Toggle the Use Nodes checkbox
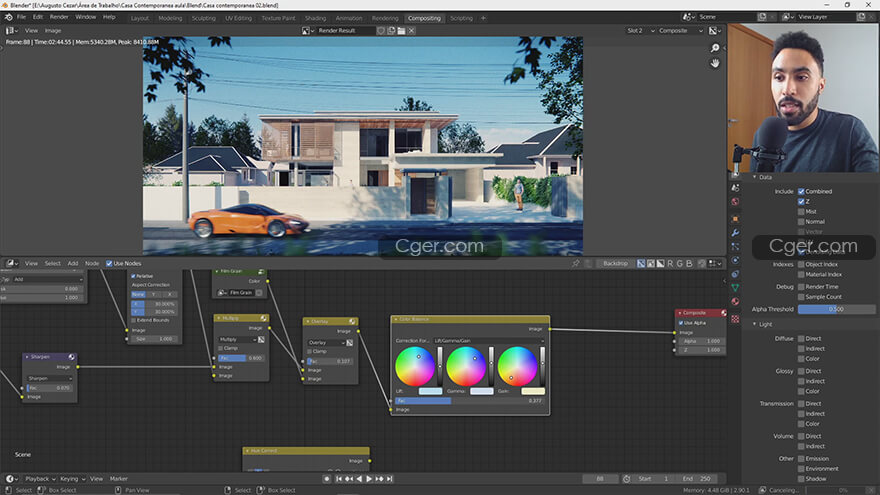This screenshot has height=495, width=880. pos(109,263)
